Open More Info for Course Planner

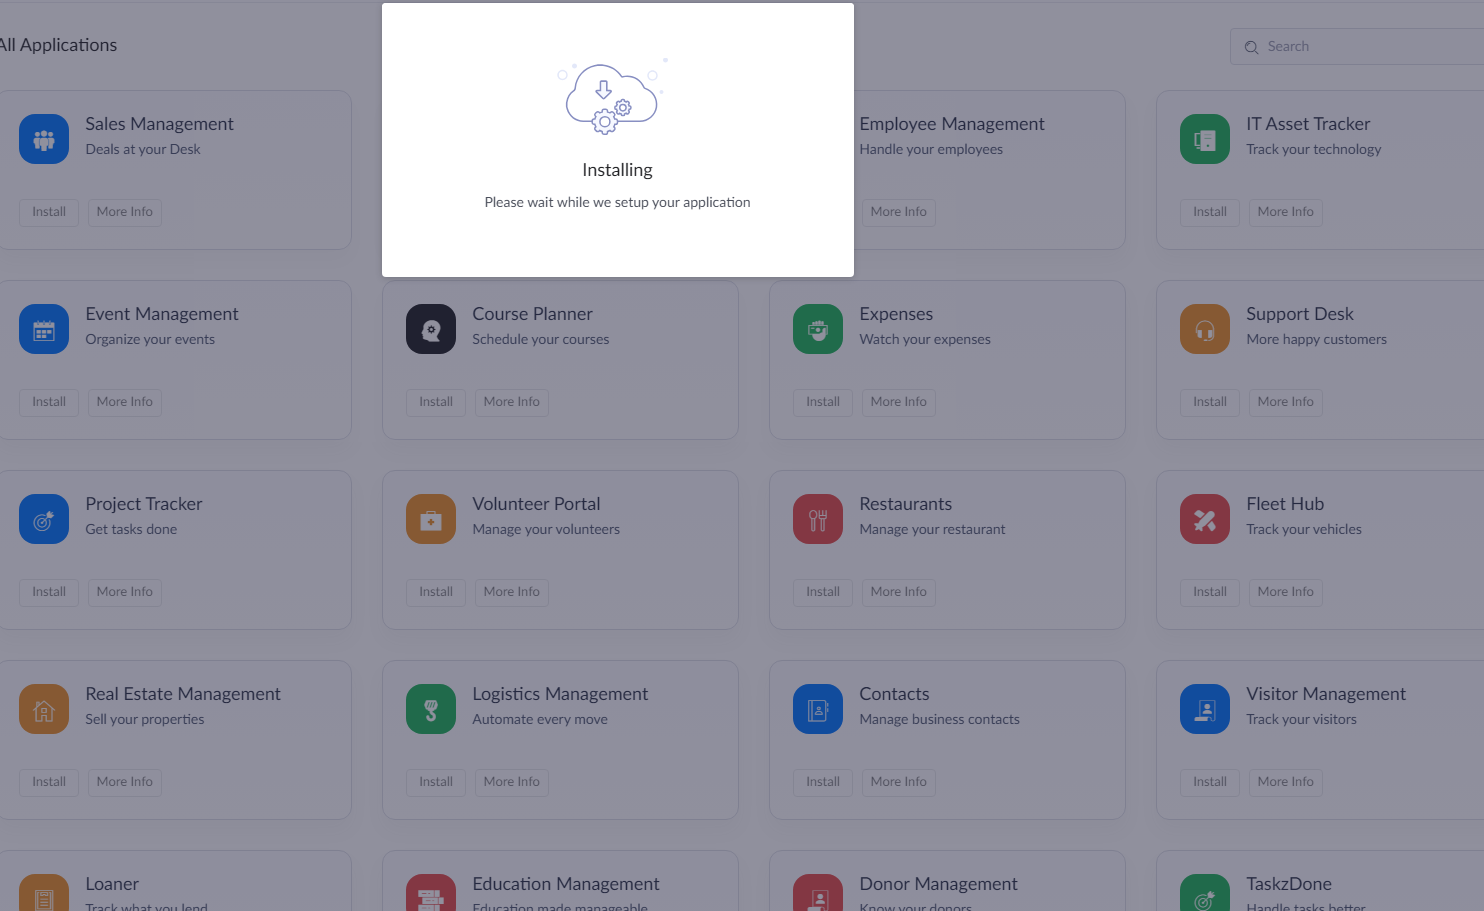[x=512, y=402]
